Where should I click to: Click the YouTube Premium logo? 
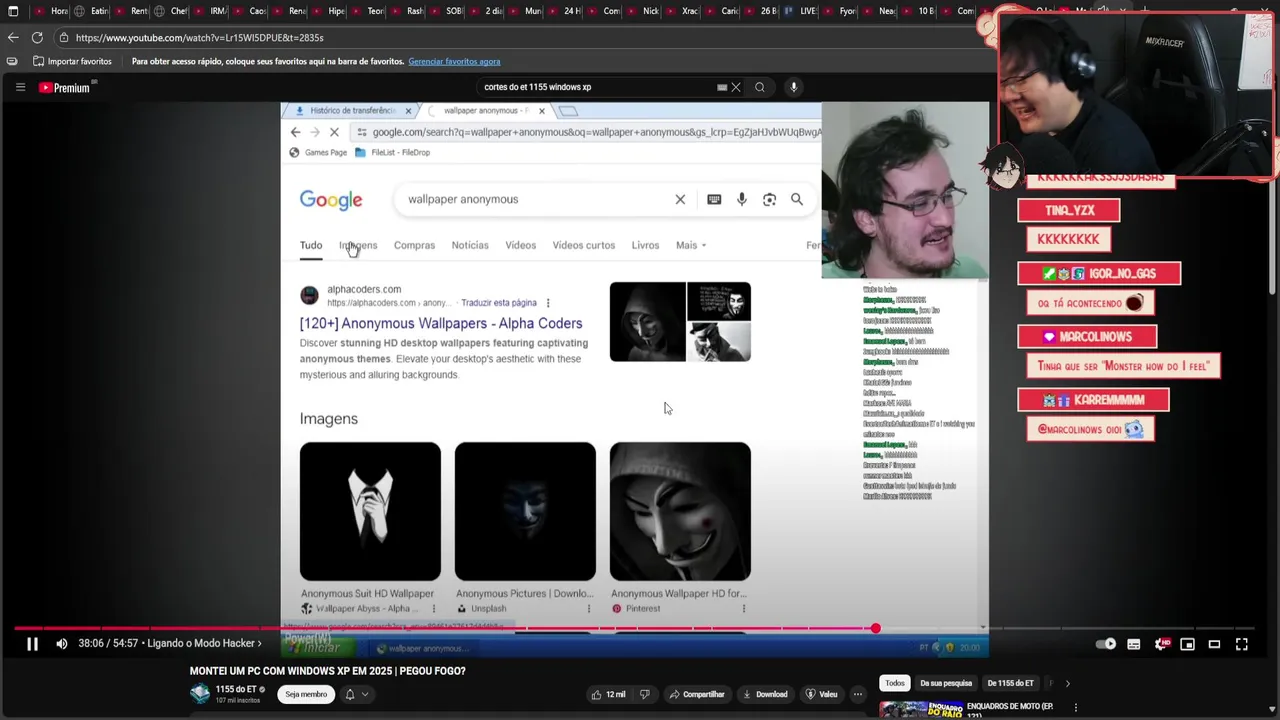point(64,88)
